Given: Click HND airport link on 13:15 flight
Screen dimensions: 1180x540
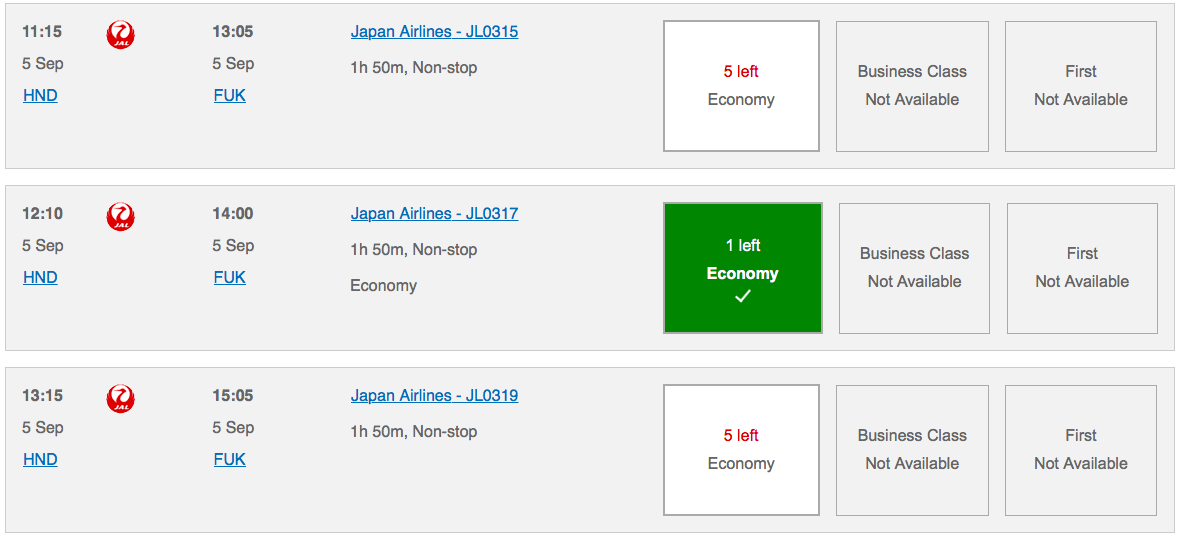Looking at the screenshot, I should coord(40,460).
